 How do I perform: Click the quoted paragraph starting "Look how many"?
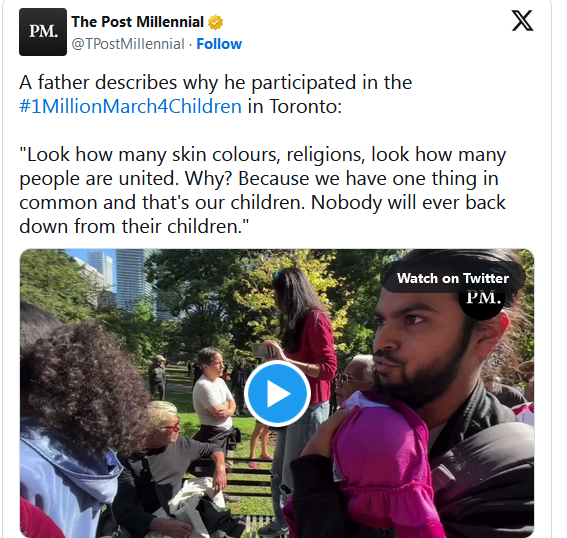[263, 190]
